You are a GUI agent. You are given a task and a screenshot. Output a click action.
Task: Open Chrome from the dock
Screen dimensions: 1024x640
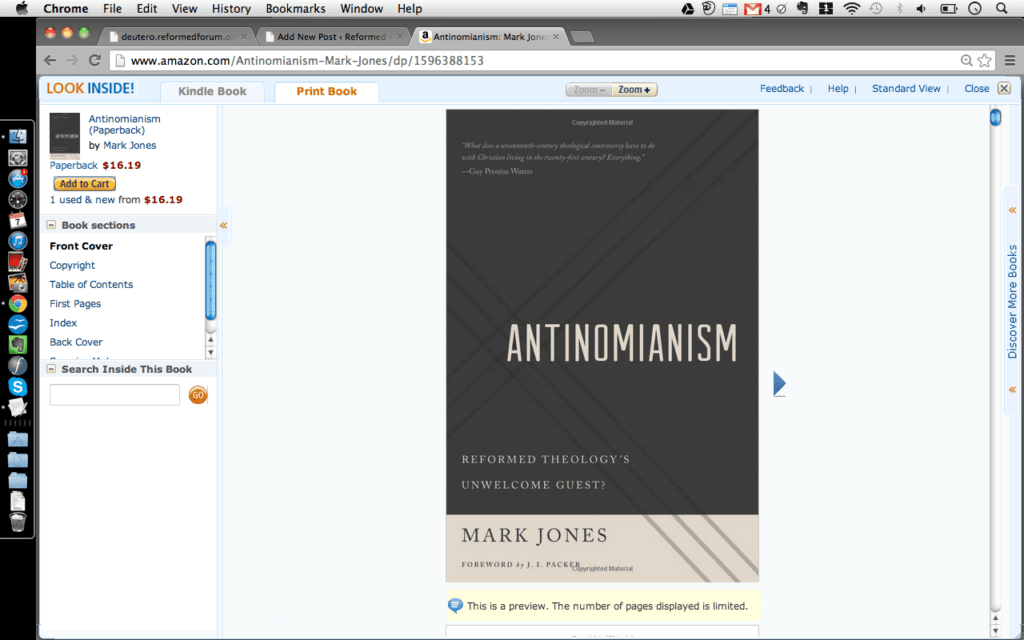point(18,304)
